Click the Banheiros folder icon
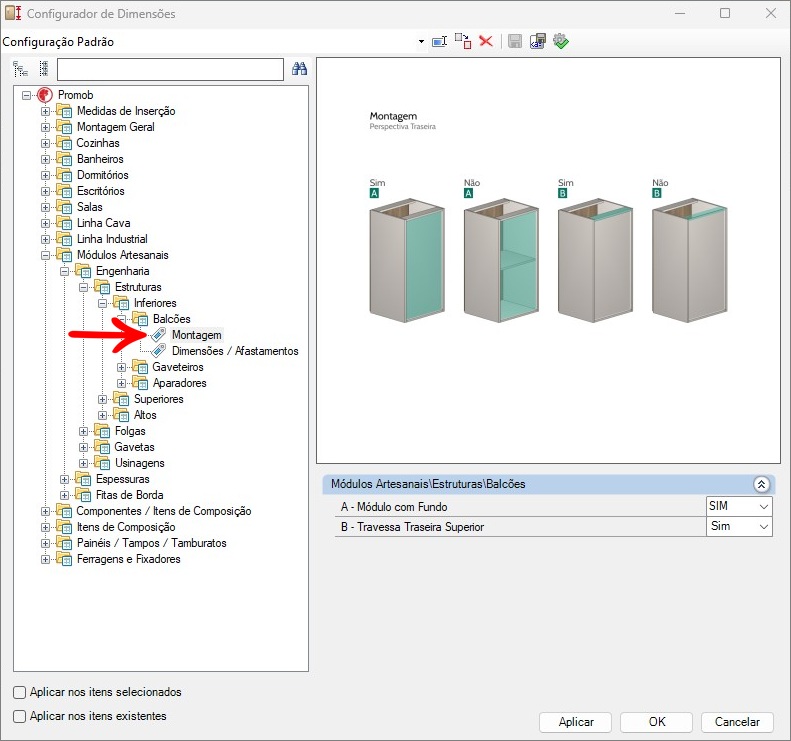This screenshot has width=791, height=741. click(64, 159)
